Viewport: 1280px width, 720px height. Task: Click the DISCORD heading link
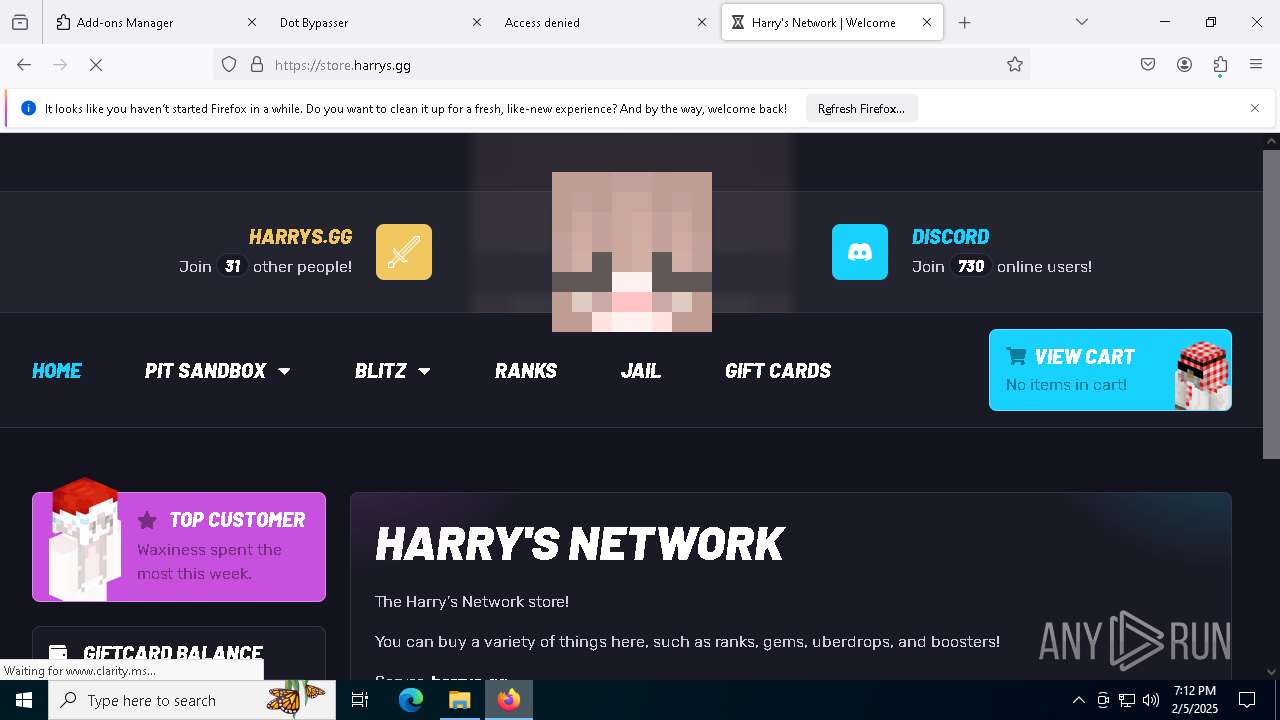coord(950,237)
